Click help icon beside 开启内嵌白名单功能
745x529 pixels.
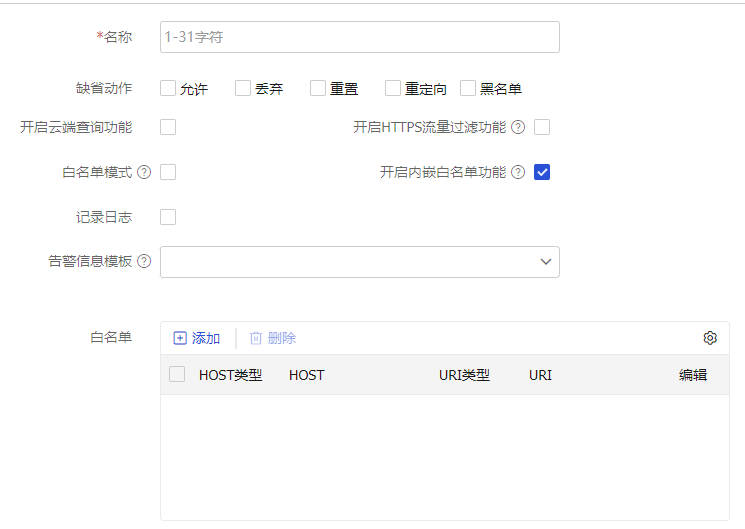[518, 172]
